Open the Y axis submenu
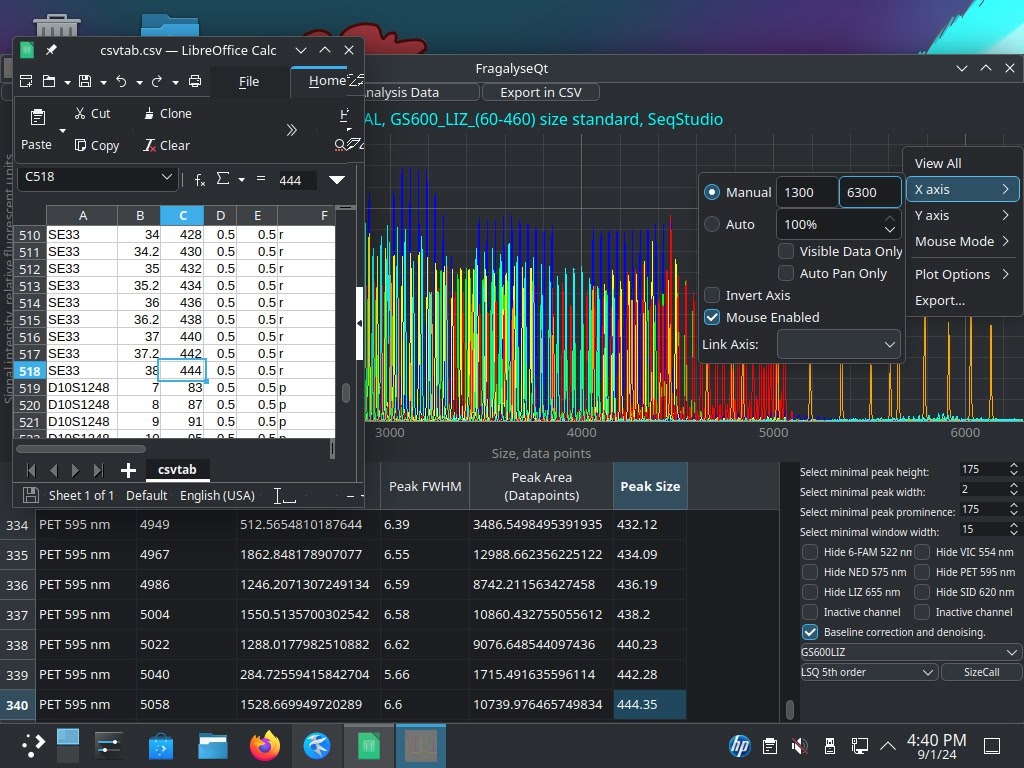 click(963, 216)
